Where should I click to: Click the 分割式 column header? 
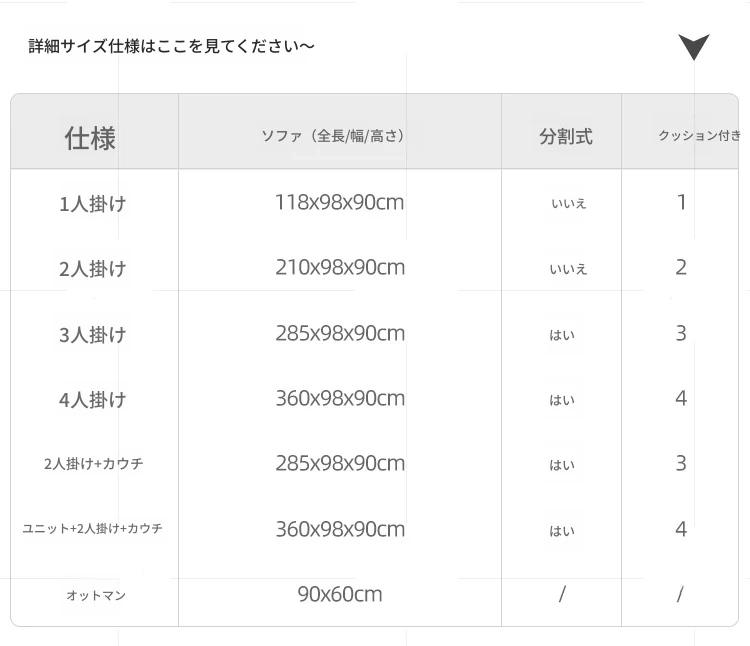(566, 137)
